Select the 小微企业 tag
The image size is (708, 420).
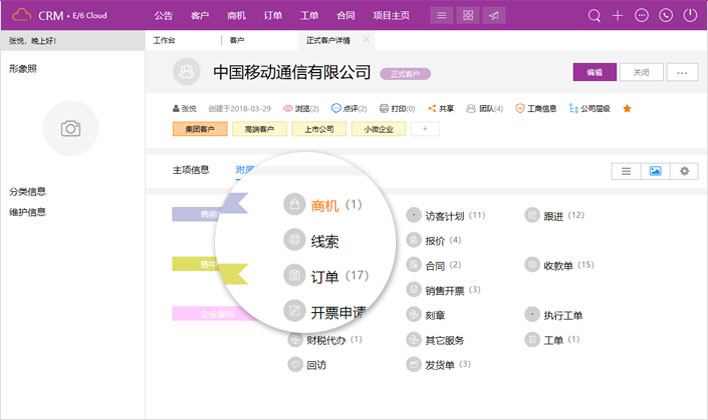click(379, 129)
